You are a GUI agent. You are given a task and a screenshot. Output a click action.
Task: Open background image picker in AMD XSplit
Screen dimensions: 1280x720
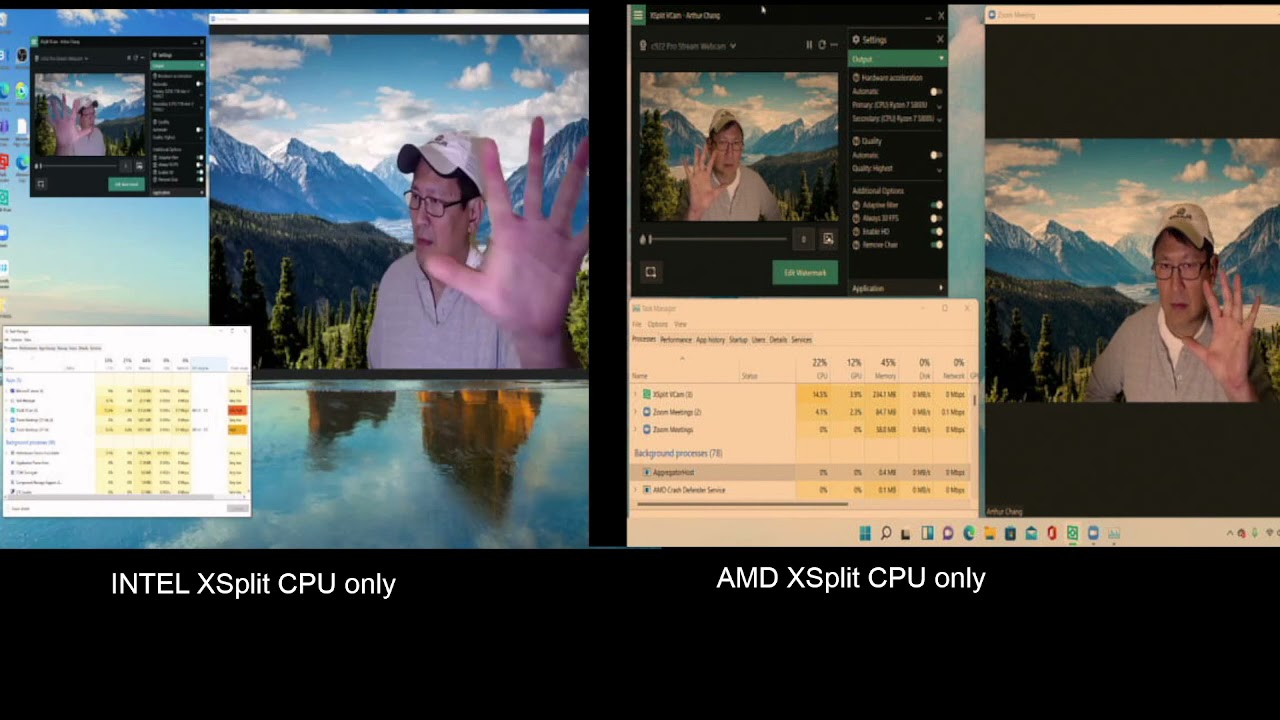pos(828,239)
